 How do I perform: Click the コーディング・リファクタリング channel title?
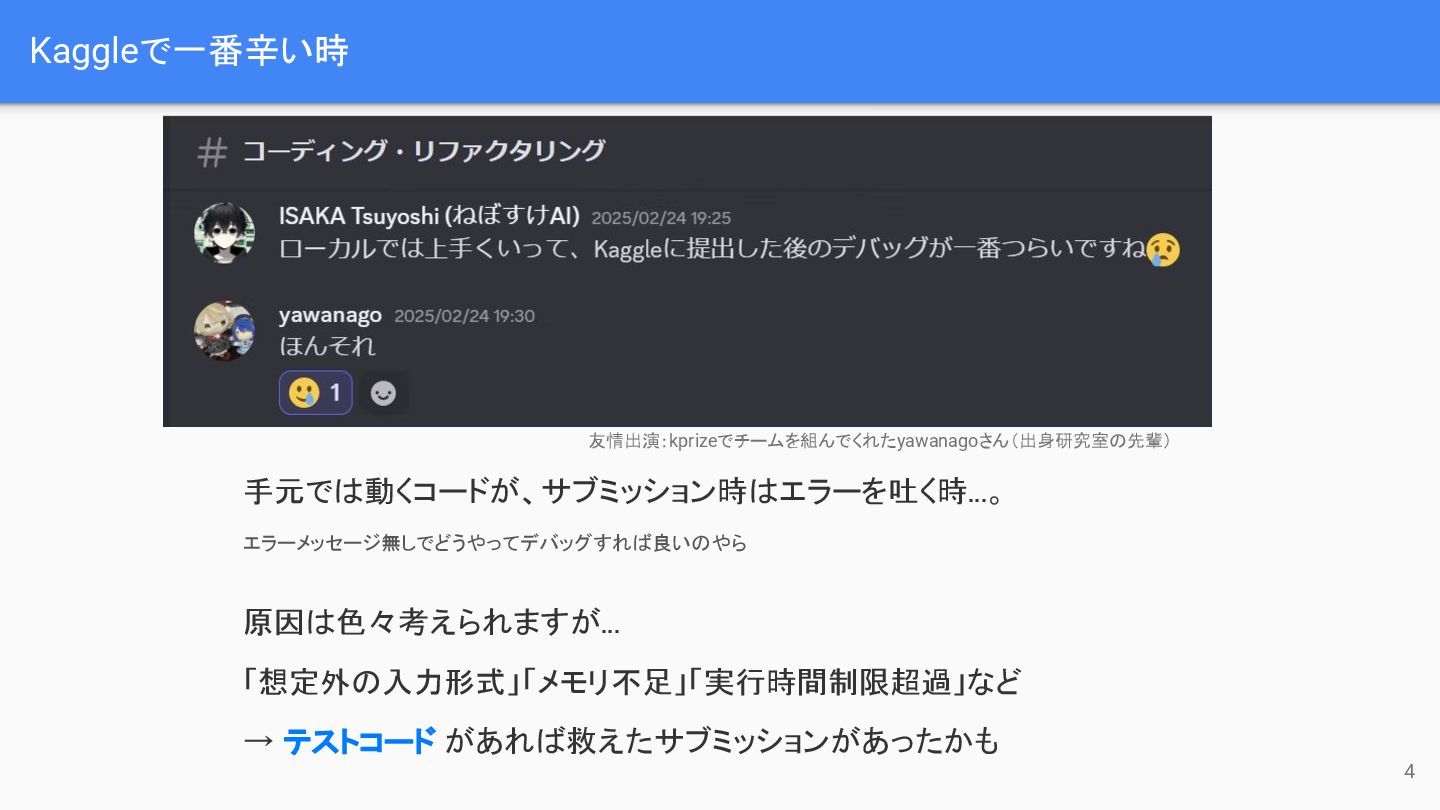pos(424,151)
